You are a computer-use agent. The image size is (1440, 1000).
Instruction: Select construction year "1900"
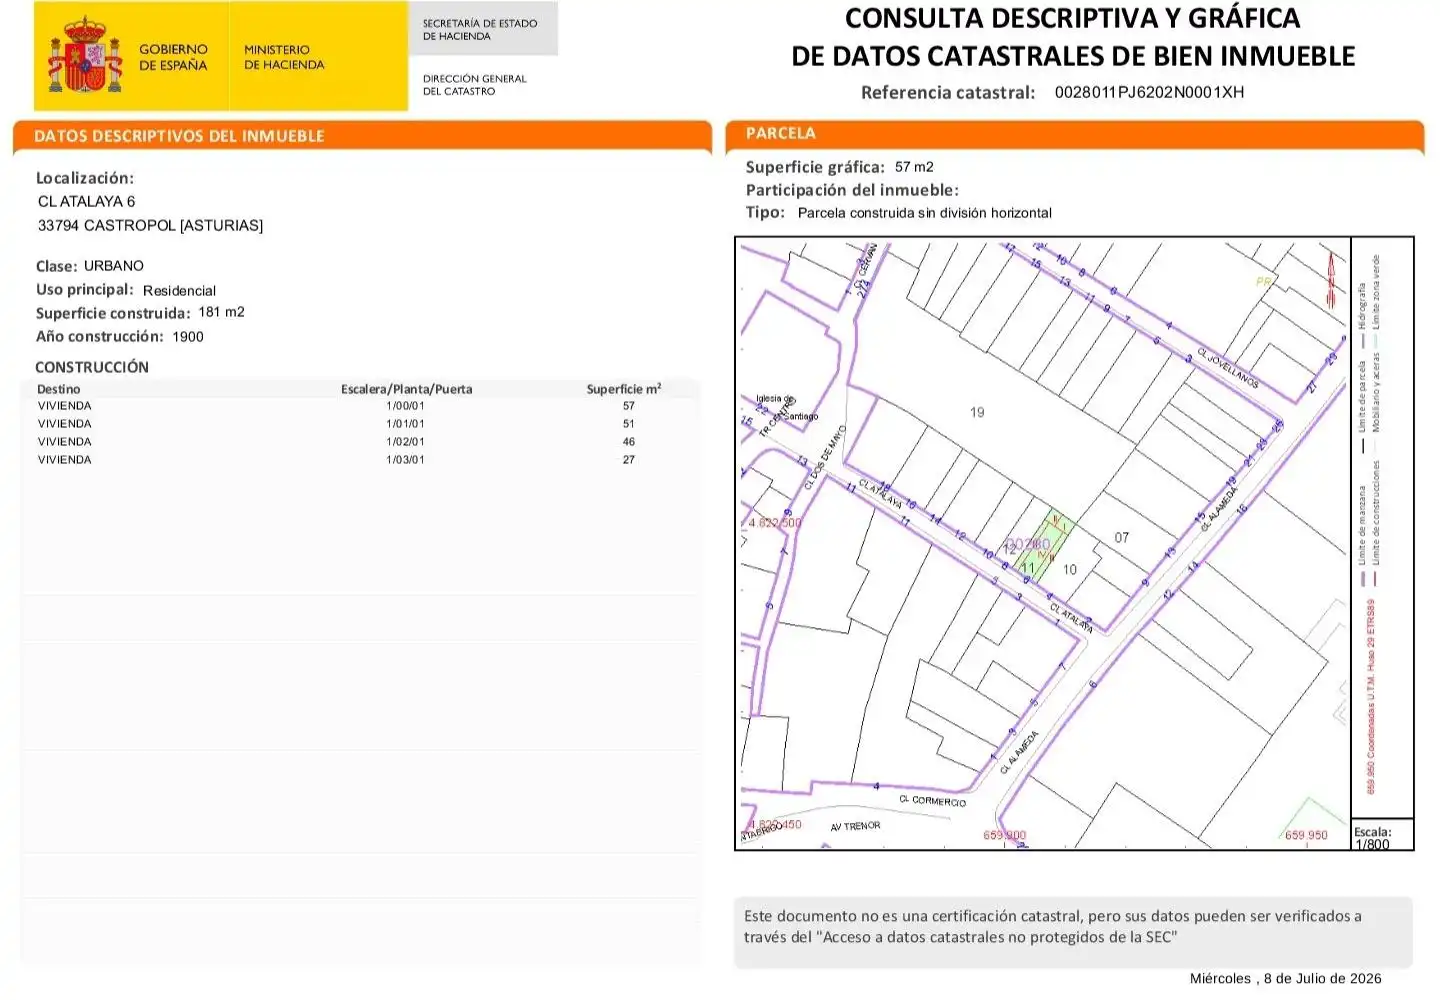[x=188, y=337]
